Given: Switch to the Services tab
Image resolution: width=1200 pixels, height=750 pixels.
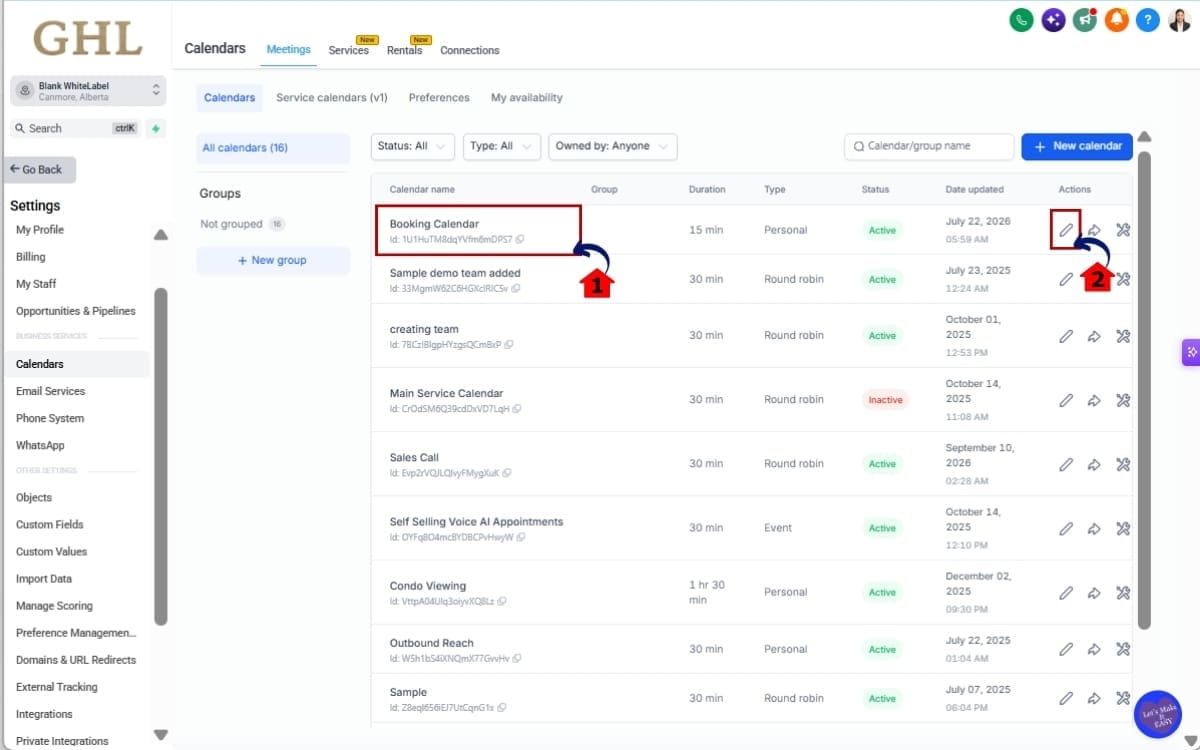Looking at the screenshot, I should [x=349, y=50].
